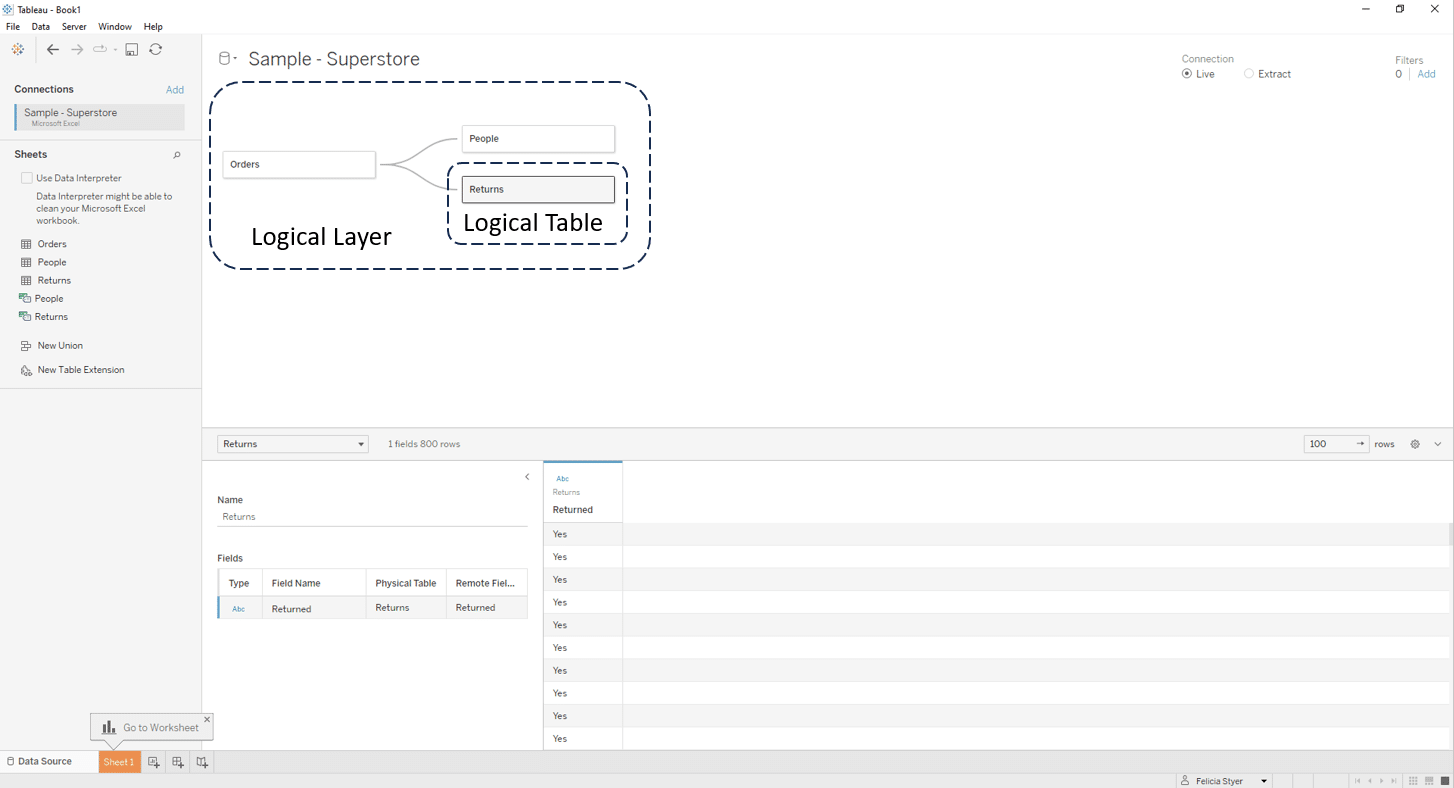Click the search icon beside Sheets

tap(177, 155)
